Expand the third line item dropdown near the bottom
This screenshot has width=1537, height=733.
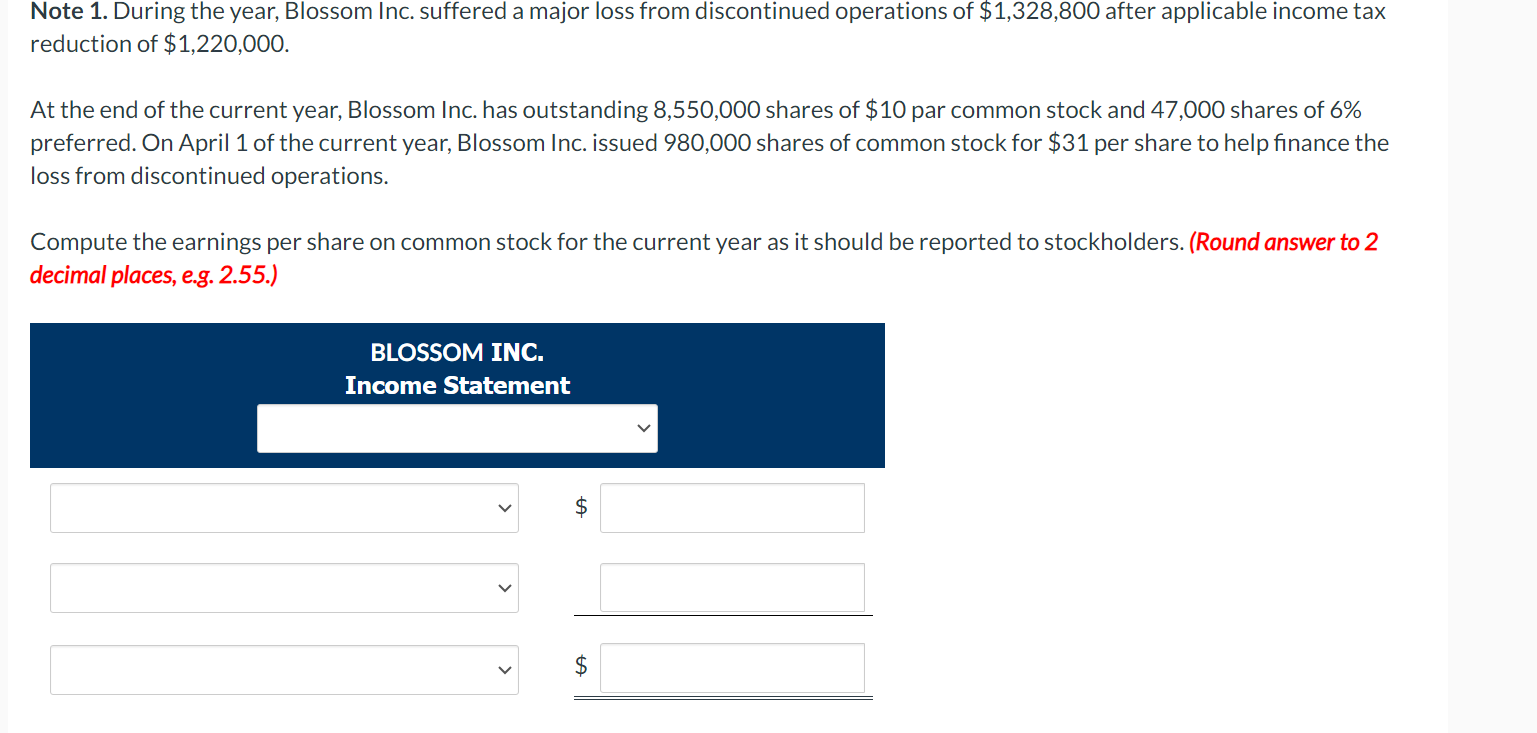click(284, 669)
